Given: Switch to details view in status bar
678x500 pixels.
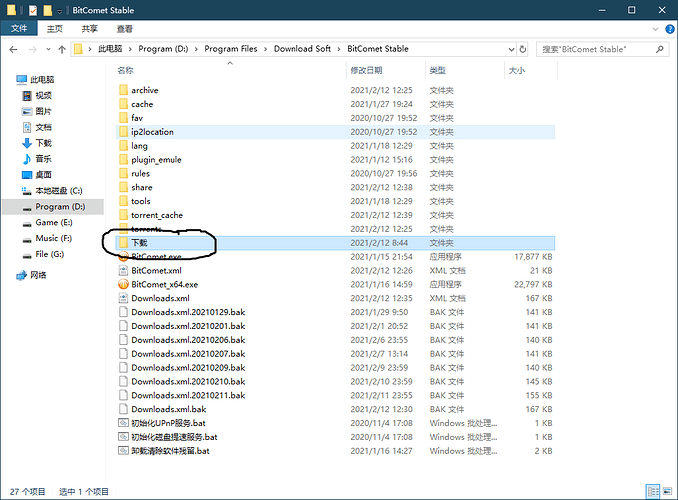Looking at the screenshot, I should point(653,491).
